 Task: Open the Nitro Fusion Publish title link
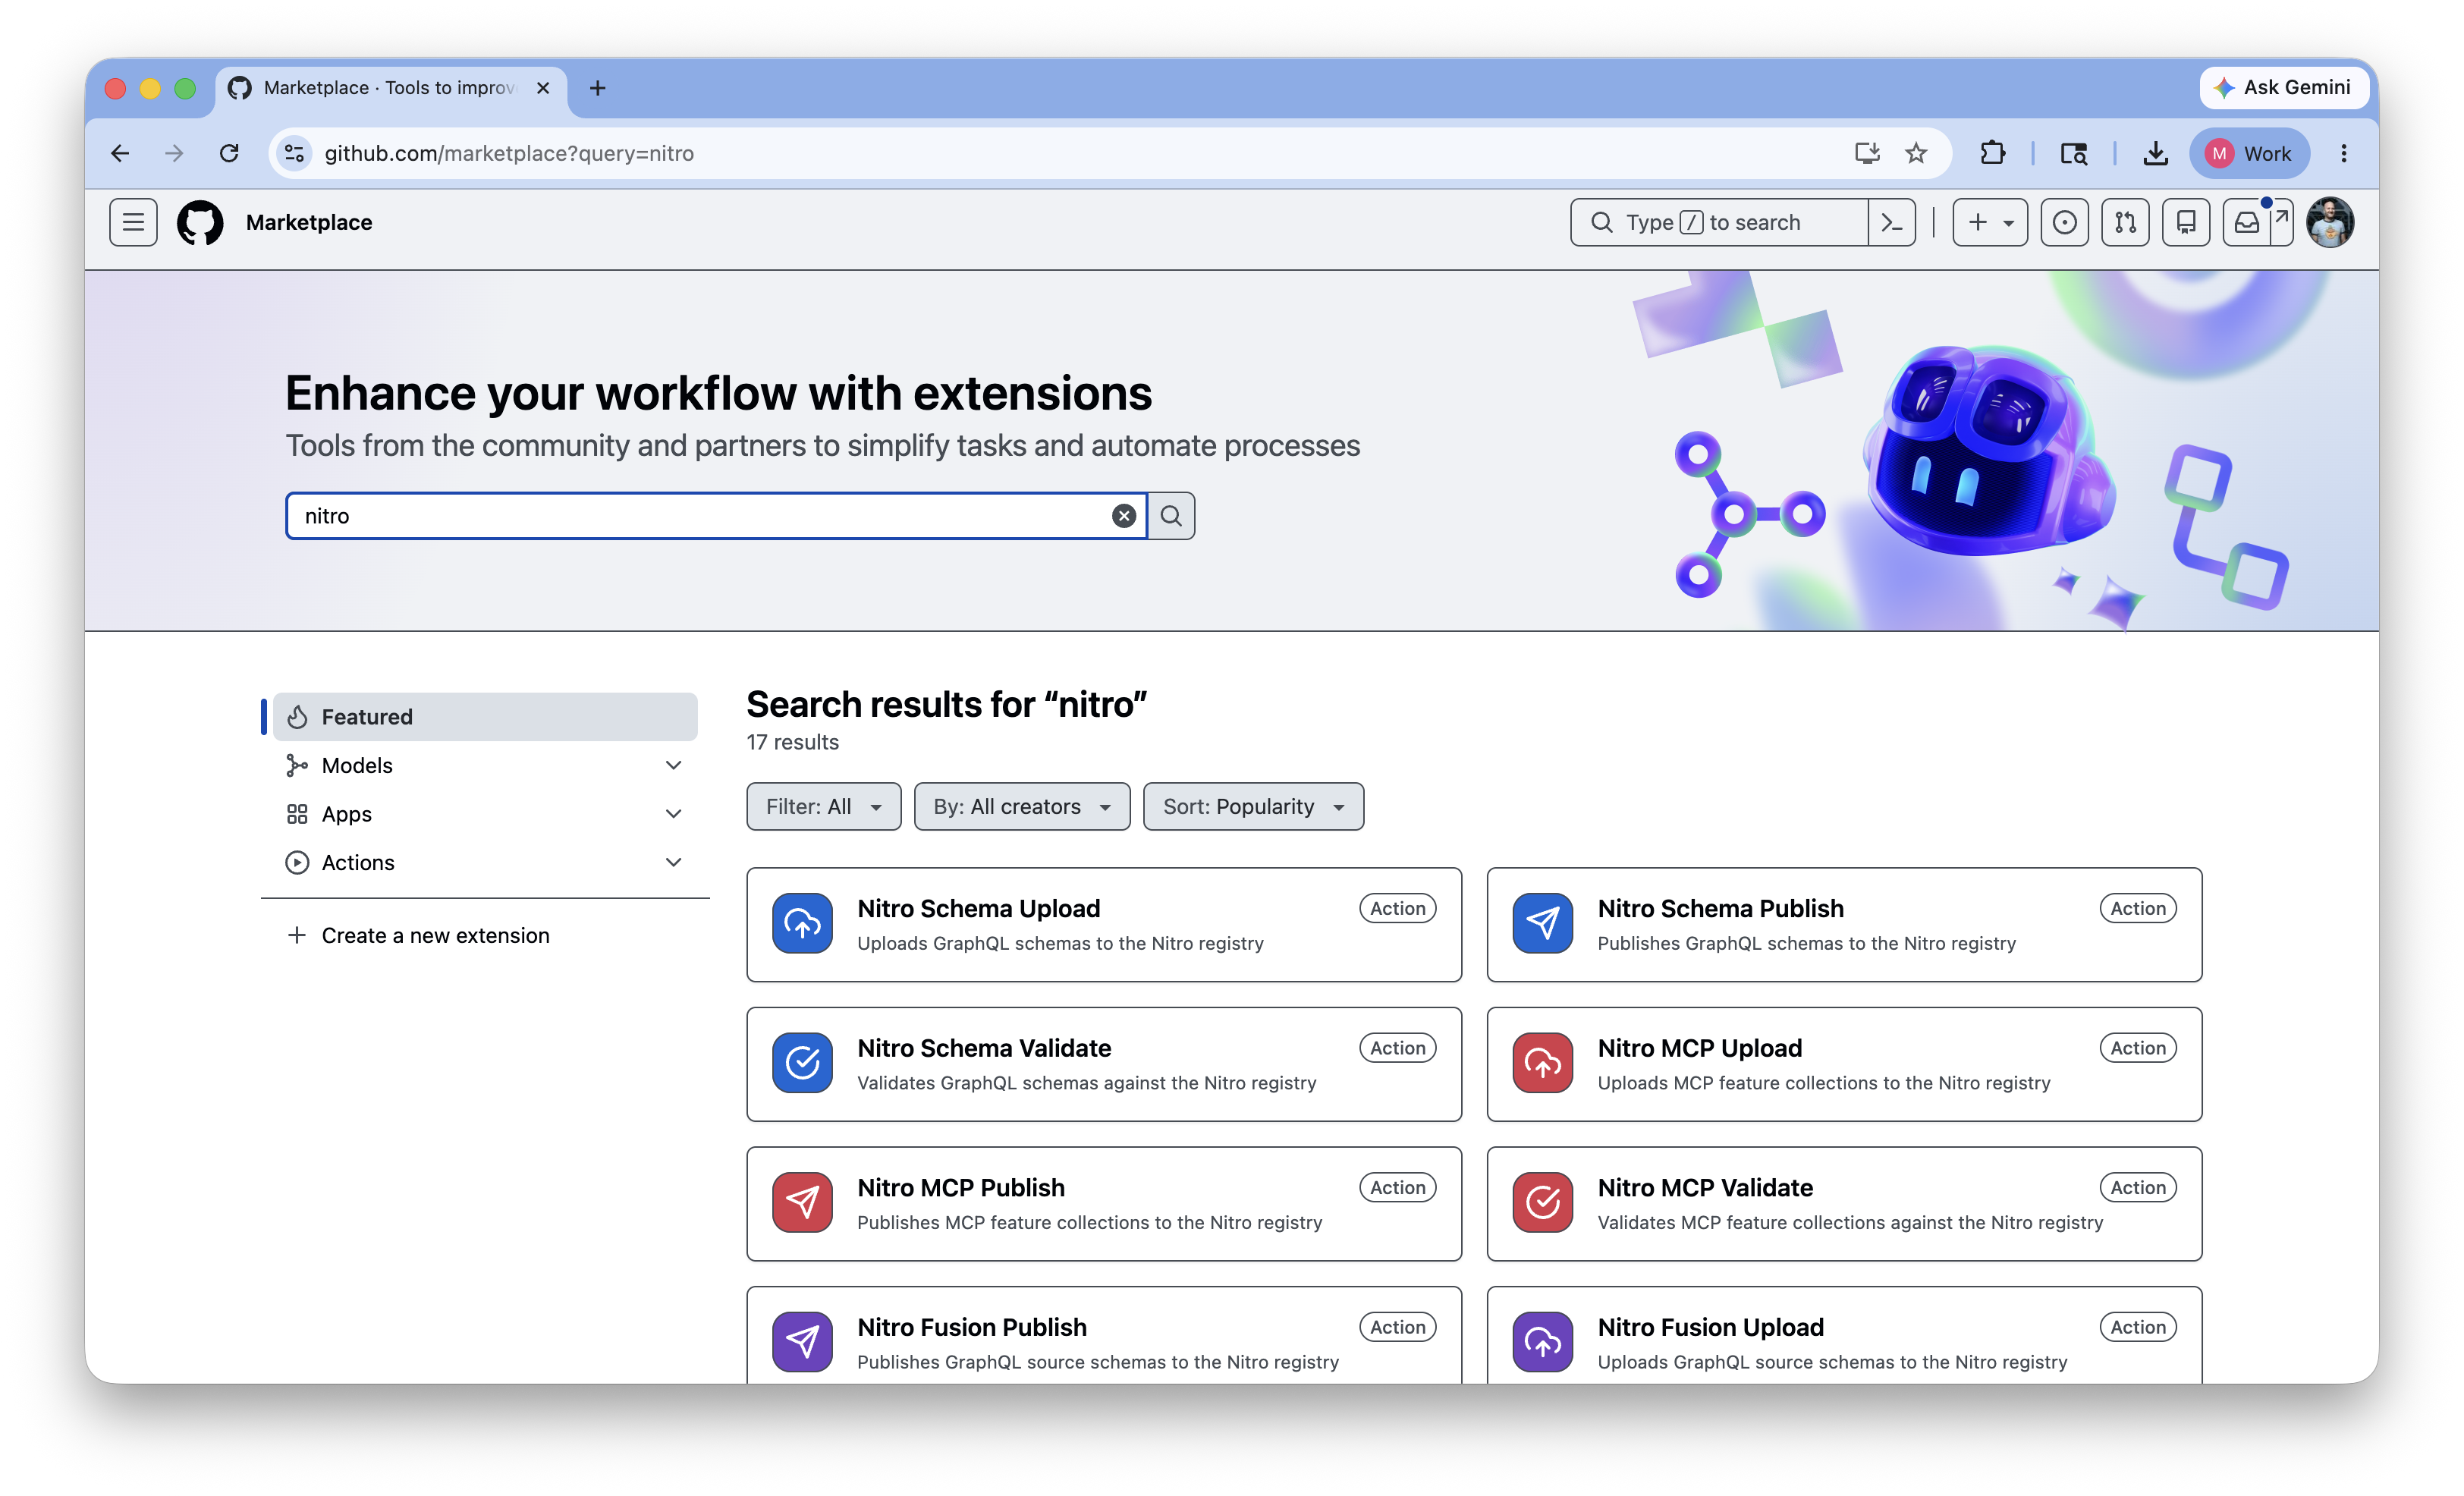point(971,1327)
